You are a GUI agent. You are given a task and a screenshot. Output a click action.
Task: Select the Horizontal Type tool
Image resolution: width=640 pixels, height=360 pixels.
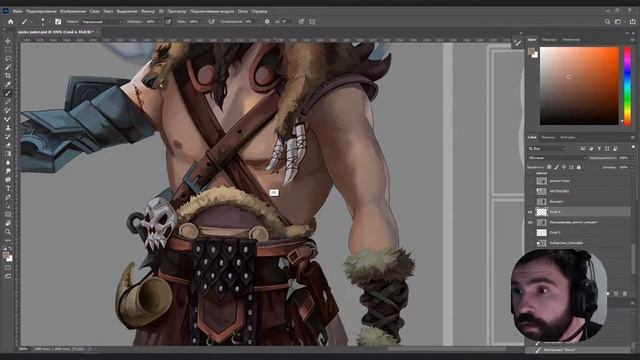pos(8,189)
